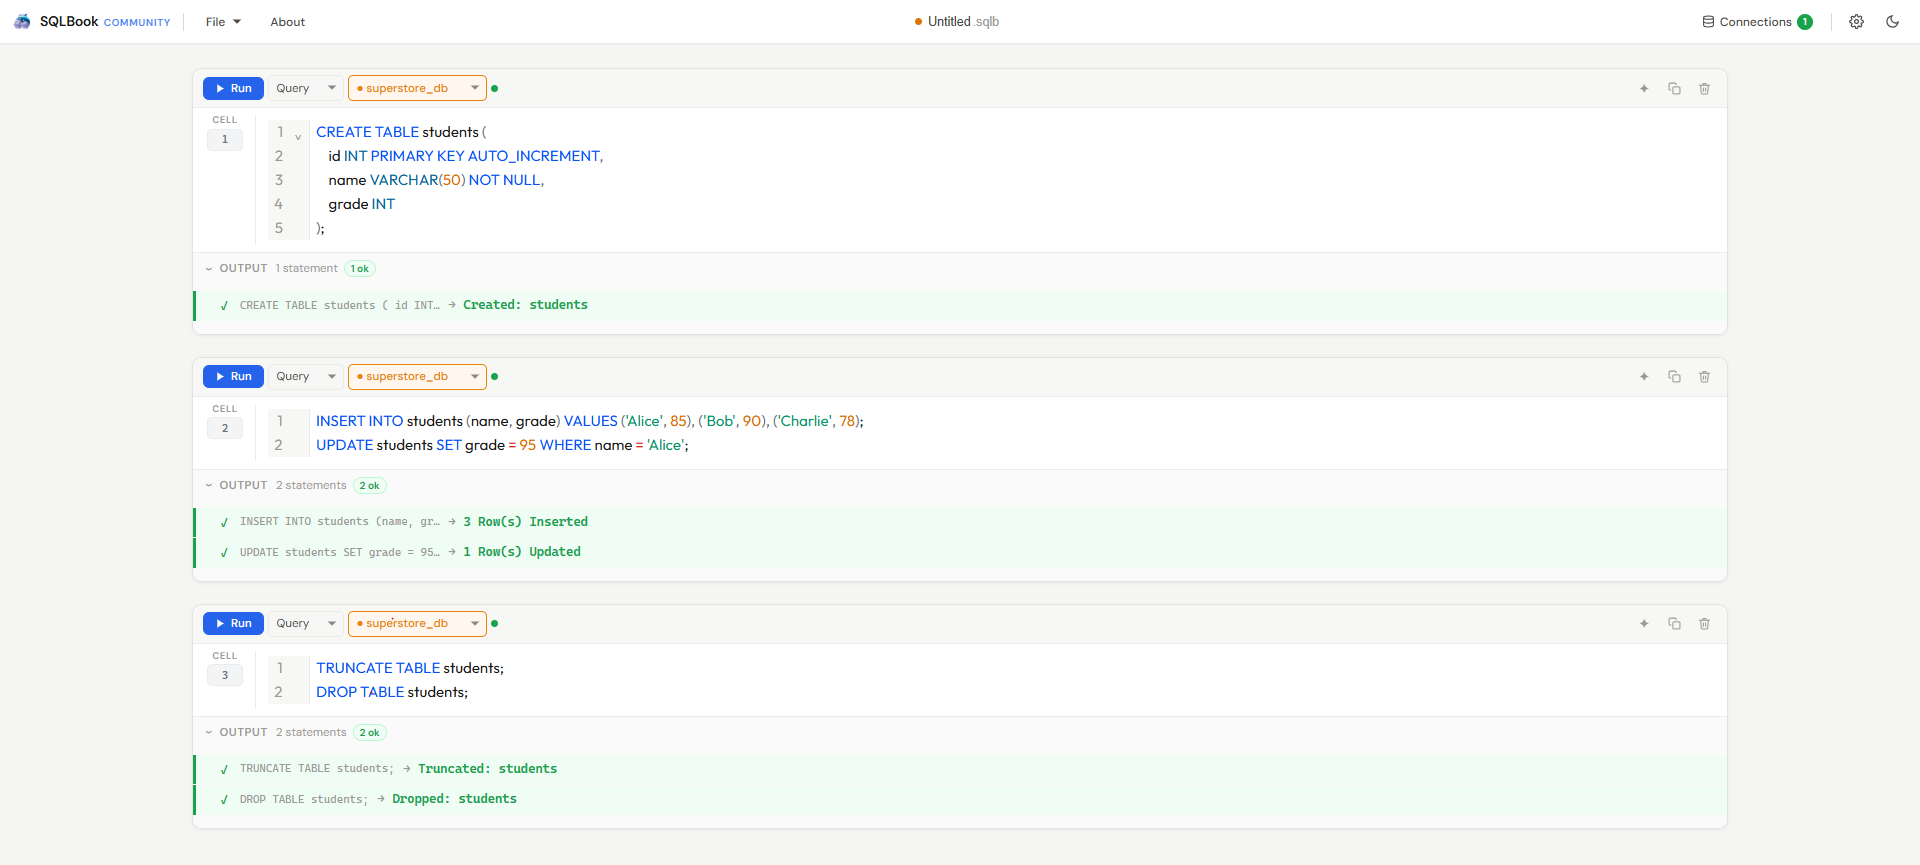1920x865 pixels.
Task: Click the '2 ok' badge in cell 2 output
Action: click(370, 485)
